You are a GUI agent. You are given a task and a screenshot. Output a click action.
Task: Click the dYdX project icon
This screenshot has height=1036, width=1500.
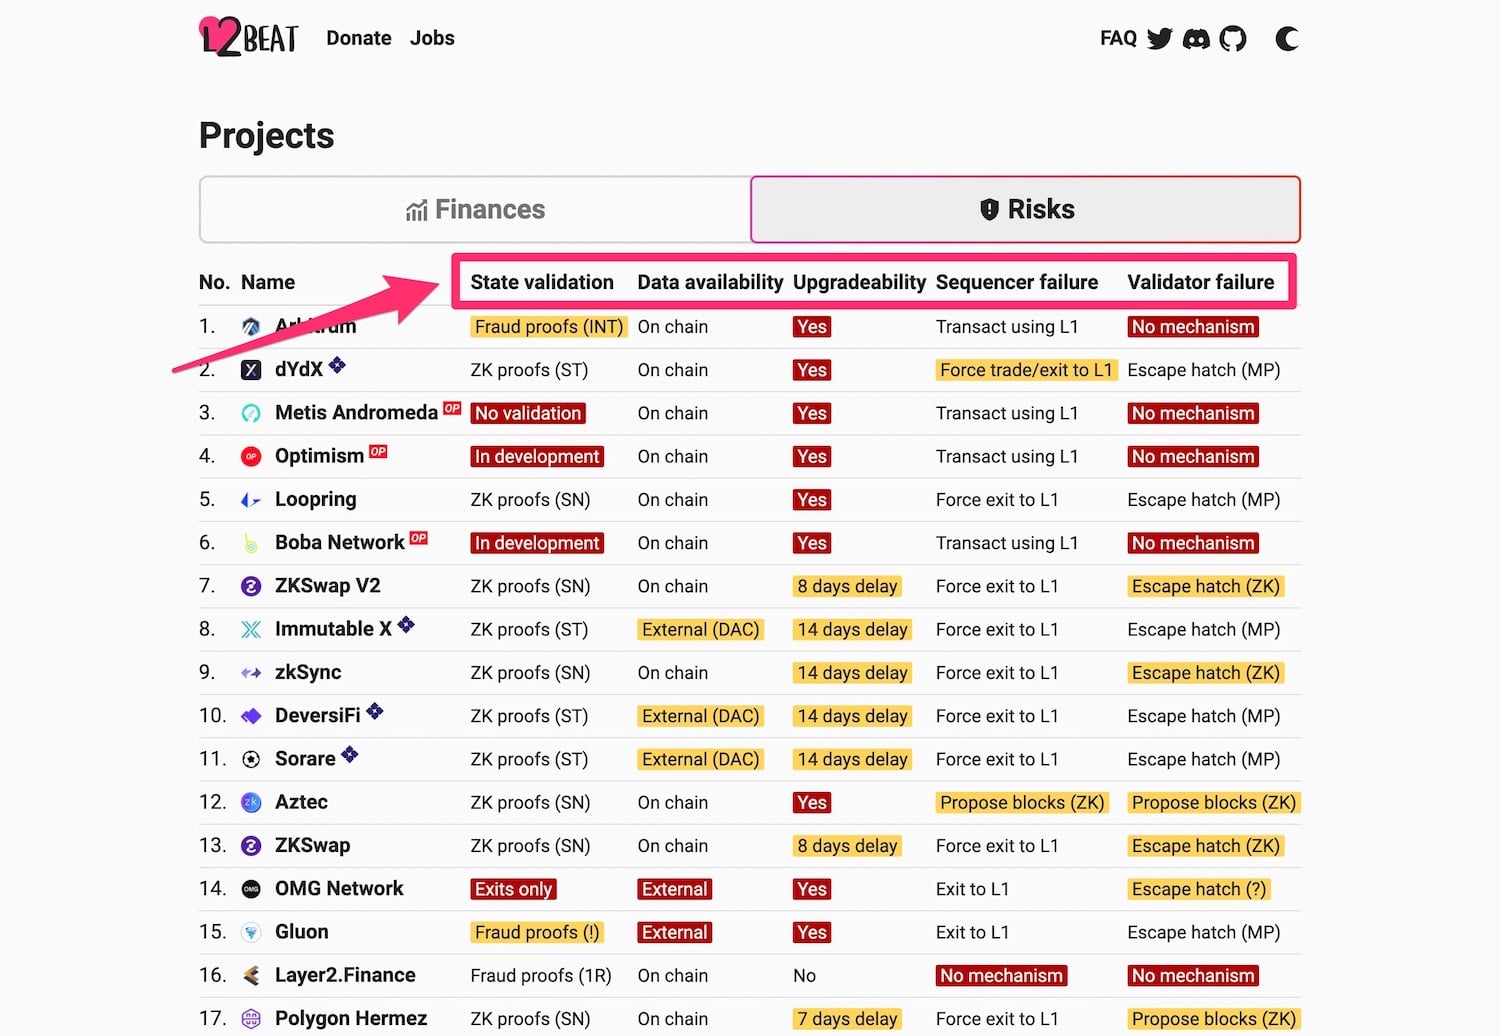pos(251,370)
